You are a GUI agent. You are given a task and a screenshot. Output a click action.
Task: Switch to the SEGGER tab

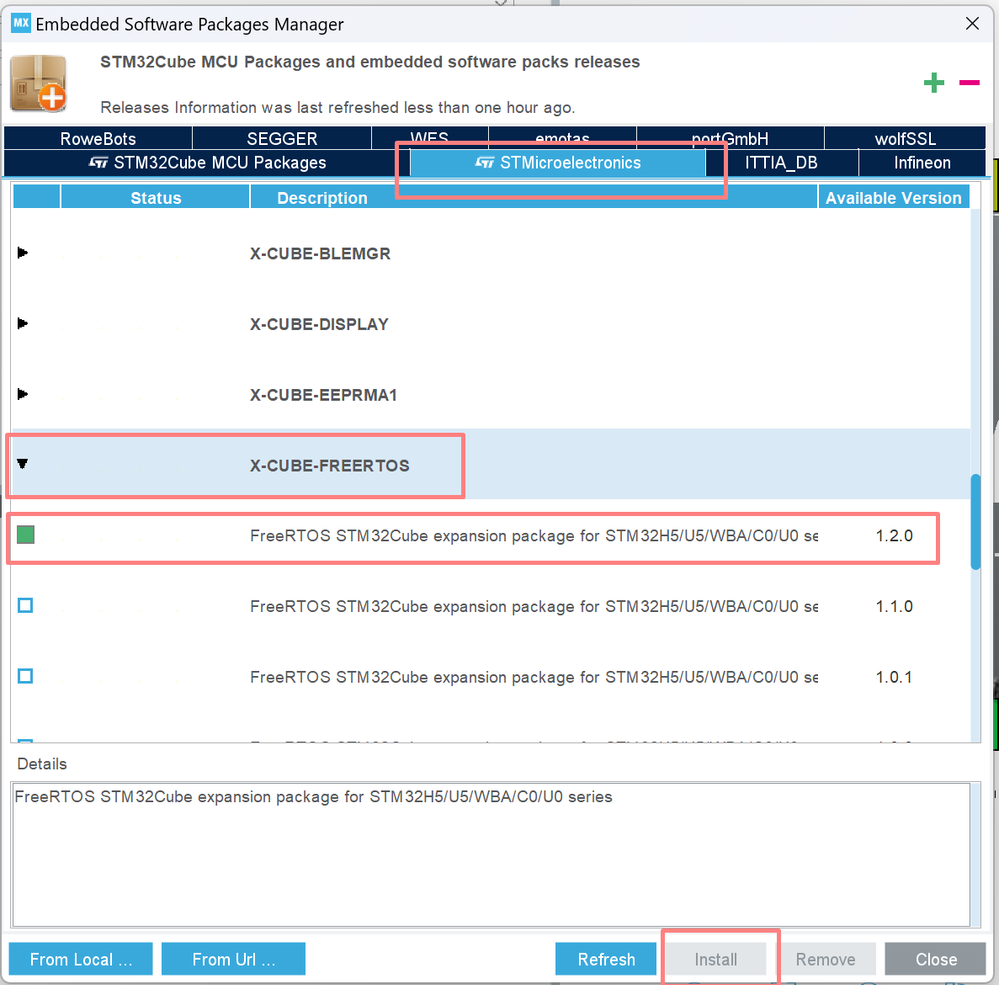click(x=282, y=138)
